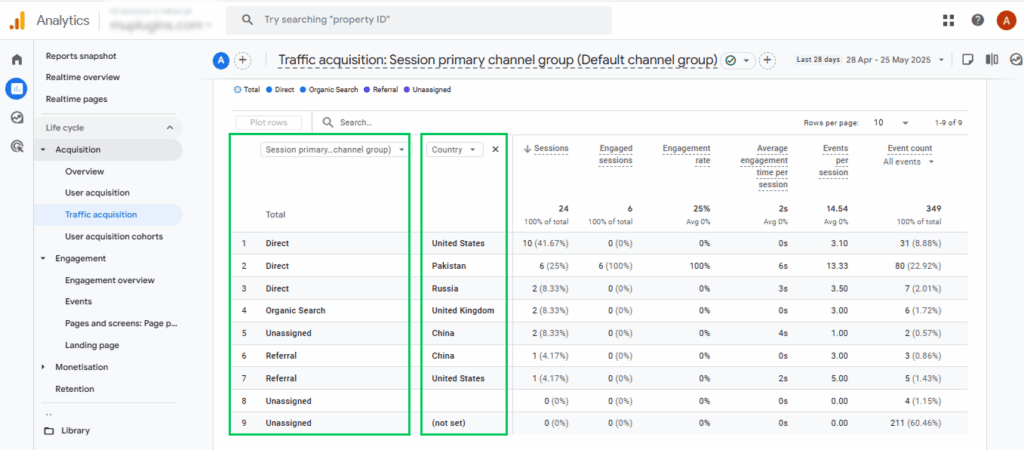Open User acquisition report
Screen dimensions: 1024x450
97,193
